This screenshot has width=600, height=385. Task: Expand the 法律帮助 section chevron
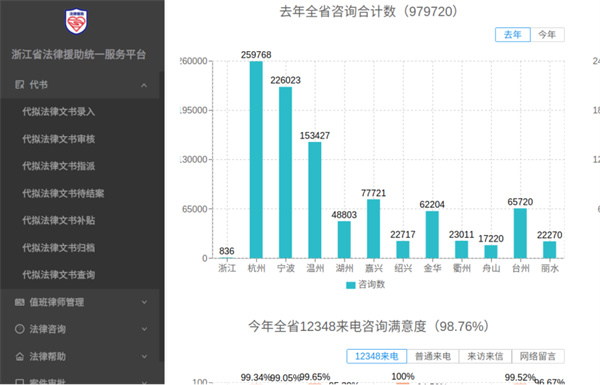tap(144, 357)
